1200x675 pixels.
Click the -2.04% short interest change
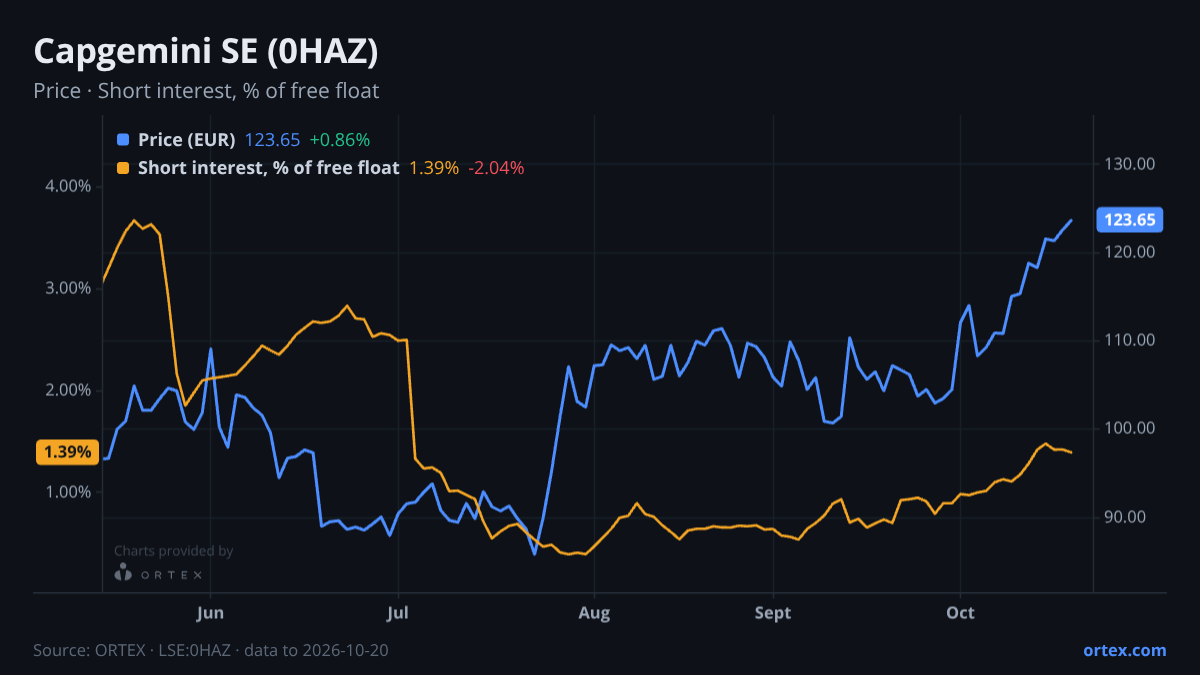tap(496, 168)
